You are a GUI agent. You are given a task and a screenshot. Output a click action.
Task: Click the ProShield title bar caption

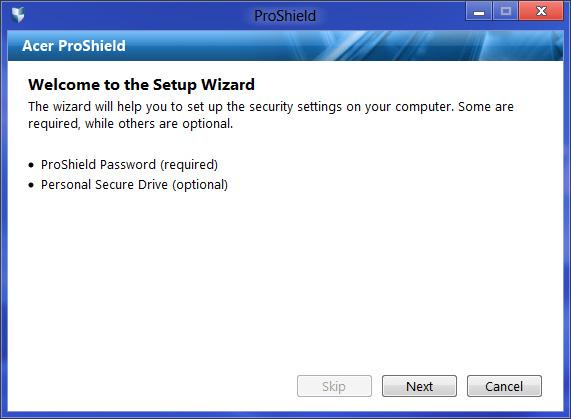tap(285, 16)
